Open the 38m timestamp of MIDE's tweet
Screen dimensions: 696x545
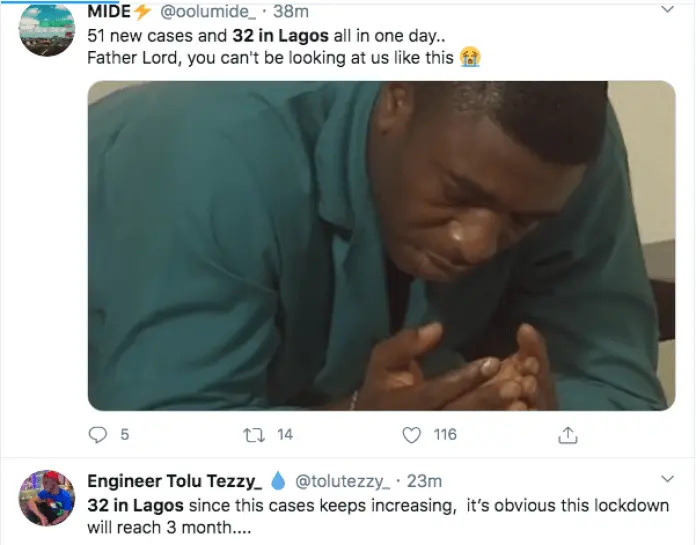point(291,12)
